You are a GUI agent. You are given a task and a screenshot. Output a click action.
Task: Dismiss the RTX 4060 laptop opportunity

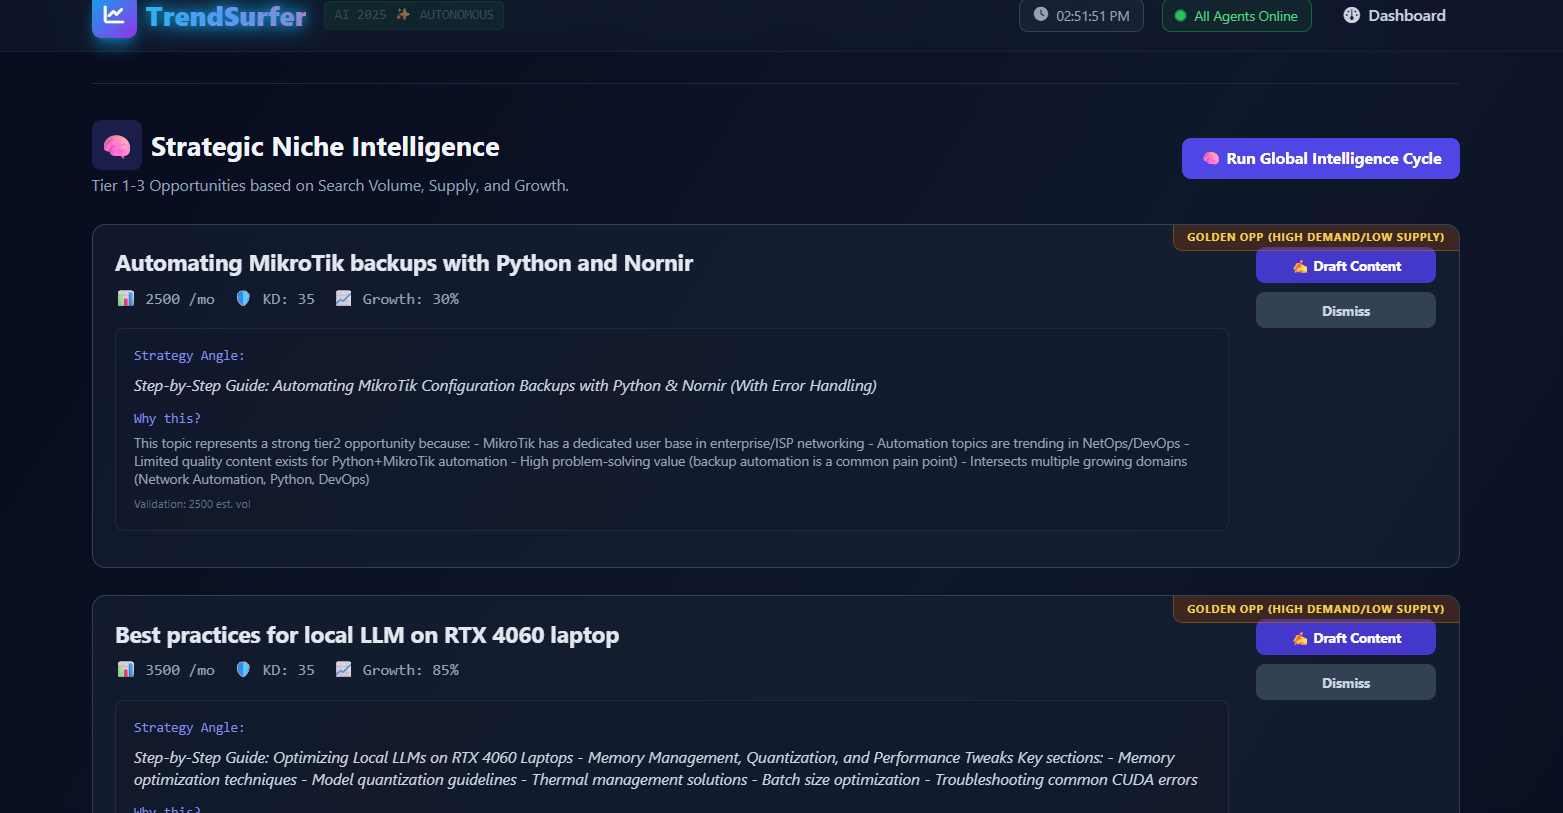pyautogui.click(x=1345, y=683)
